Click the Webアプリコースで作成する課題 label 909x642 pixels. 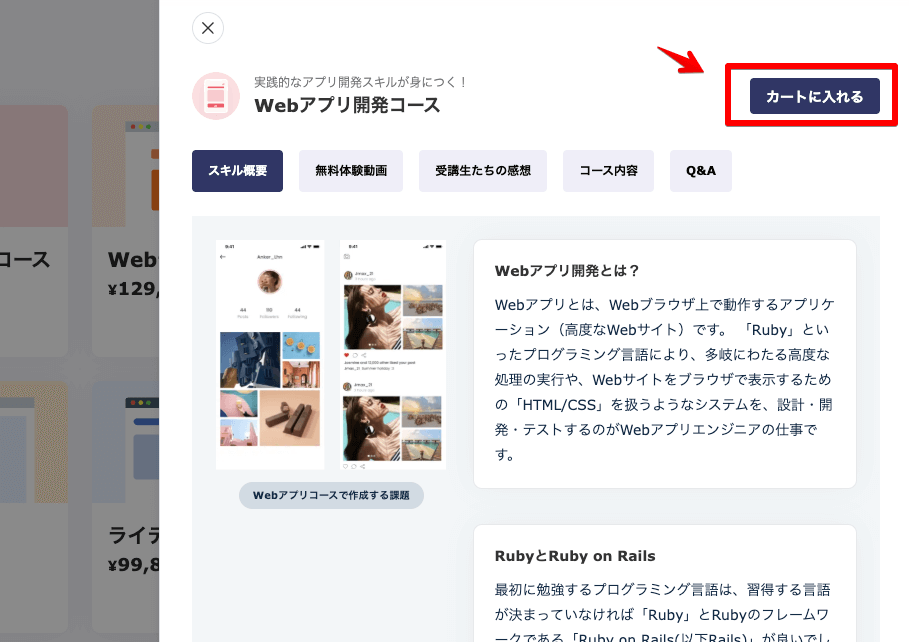click(x=331, y=495)
